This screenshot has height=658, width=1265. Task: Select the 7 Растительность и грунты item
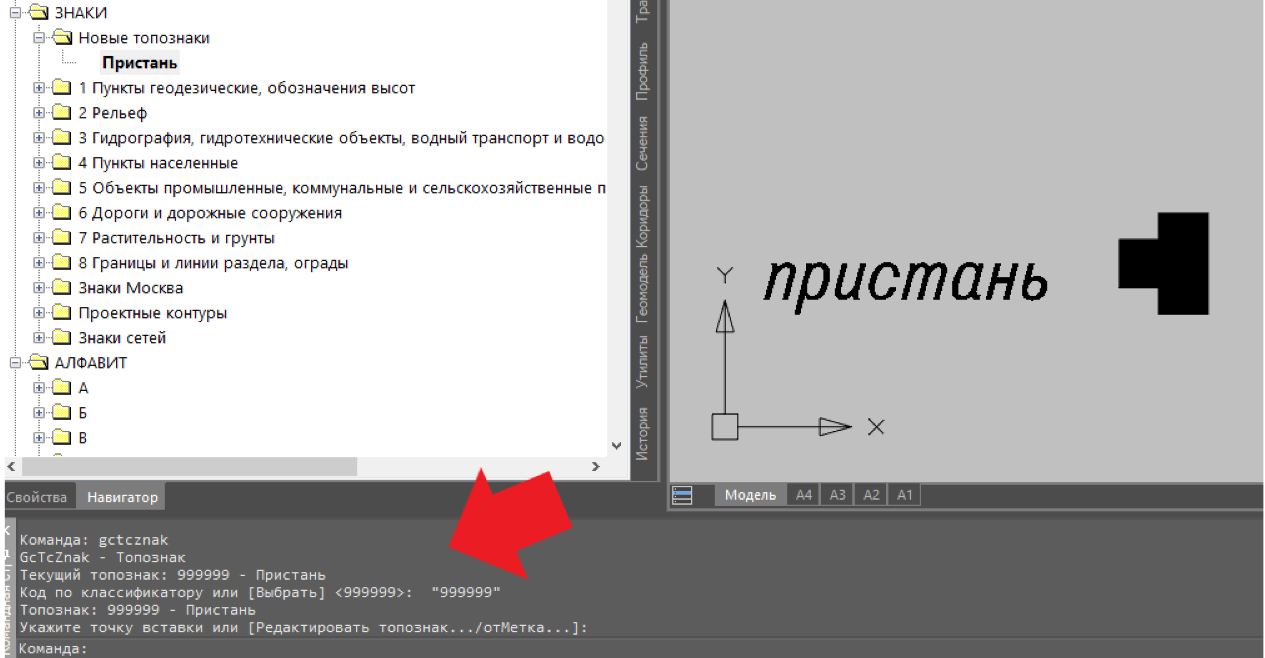click(176, 238)
